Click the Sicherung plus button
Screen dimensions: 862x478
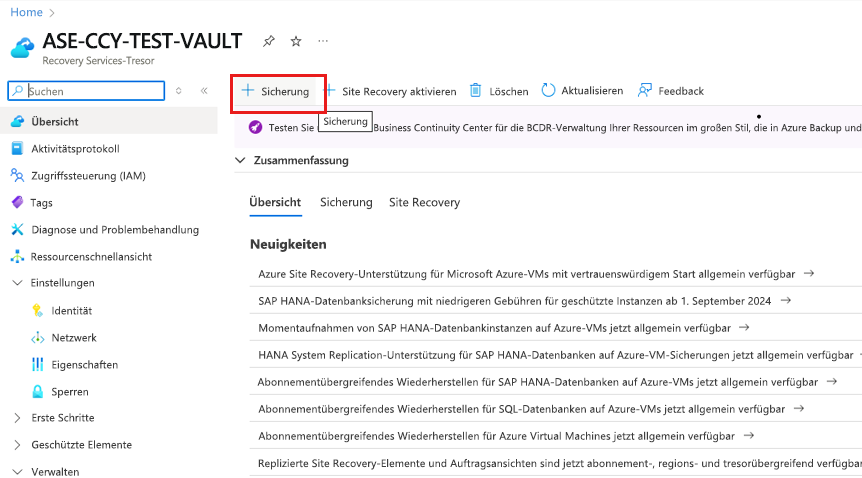point(275,91)
